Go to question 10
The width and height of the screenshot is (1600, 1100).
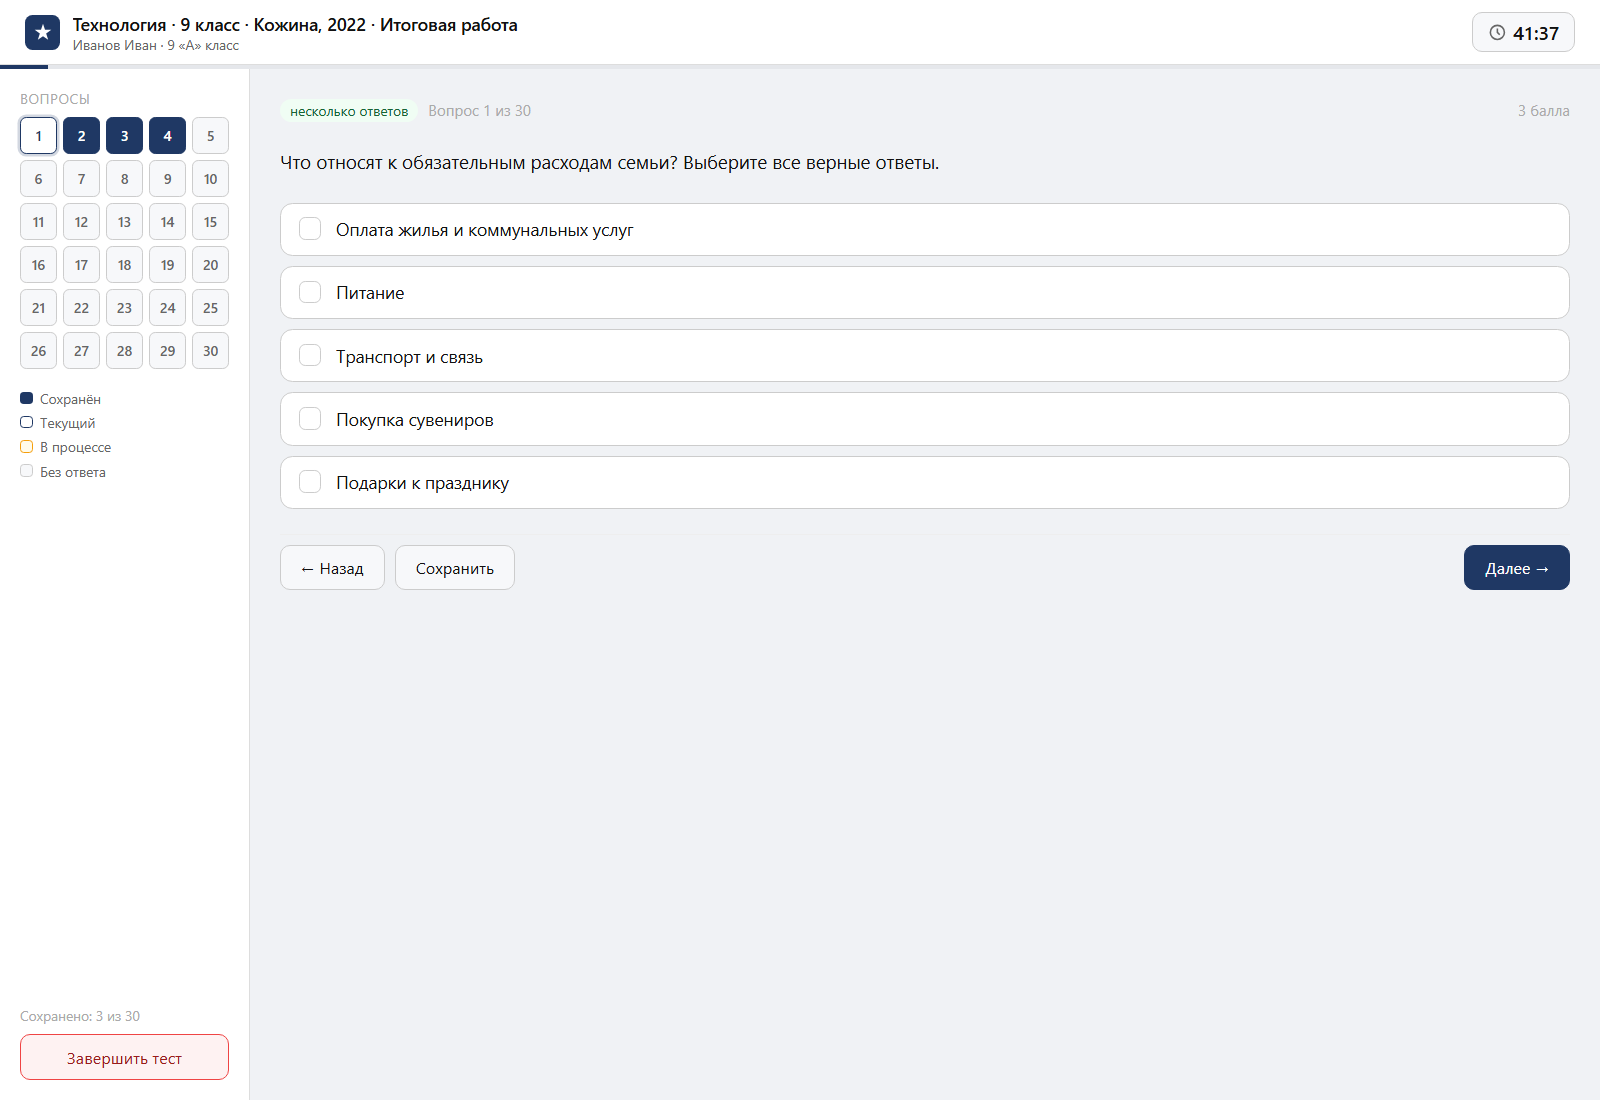pyautogui.click(x=210, y=179)
